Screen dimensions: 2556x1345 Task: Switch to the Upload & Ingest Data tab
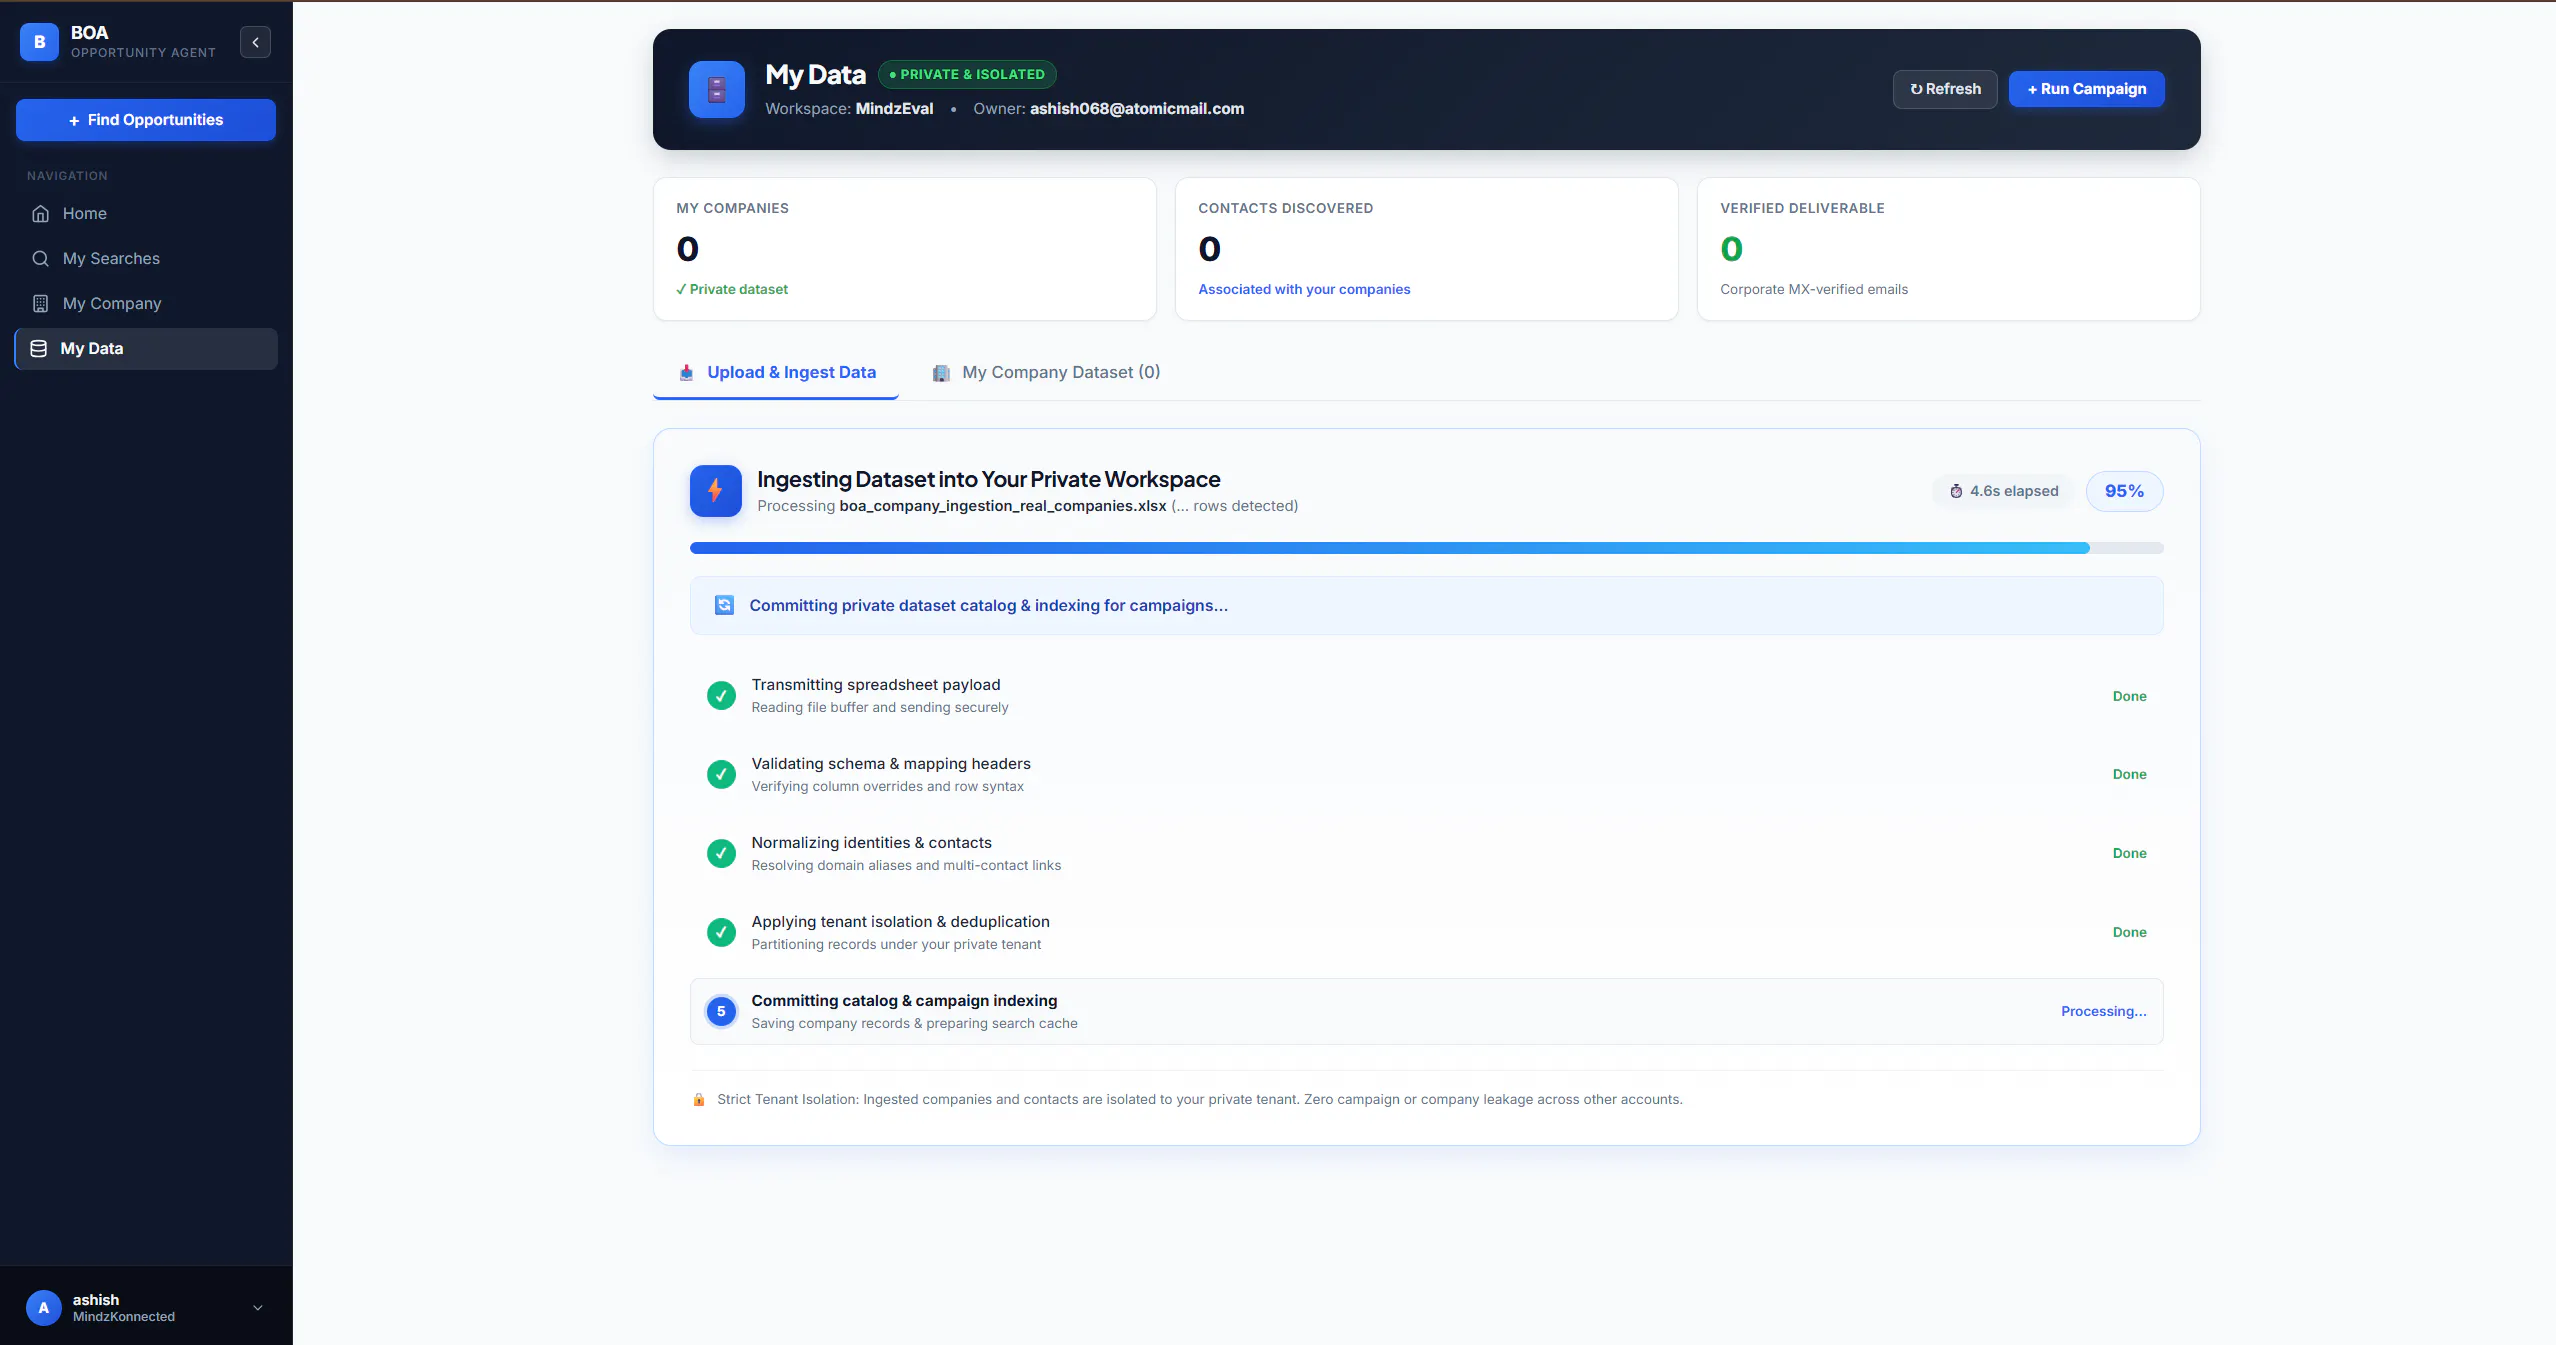click(x=776, y=373)
